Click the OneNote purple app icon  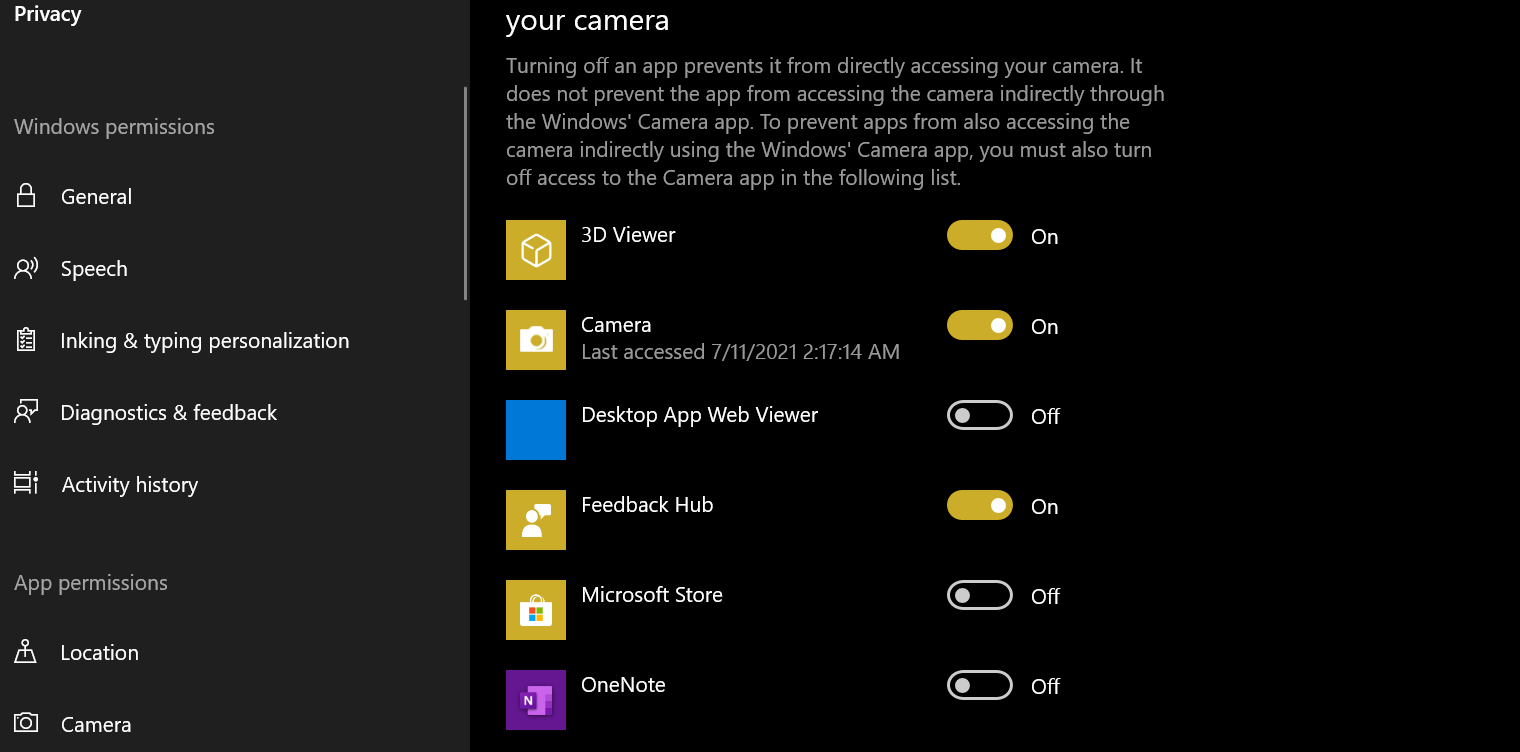pos(536,700)
